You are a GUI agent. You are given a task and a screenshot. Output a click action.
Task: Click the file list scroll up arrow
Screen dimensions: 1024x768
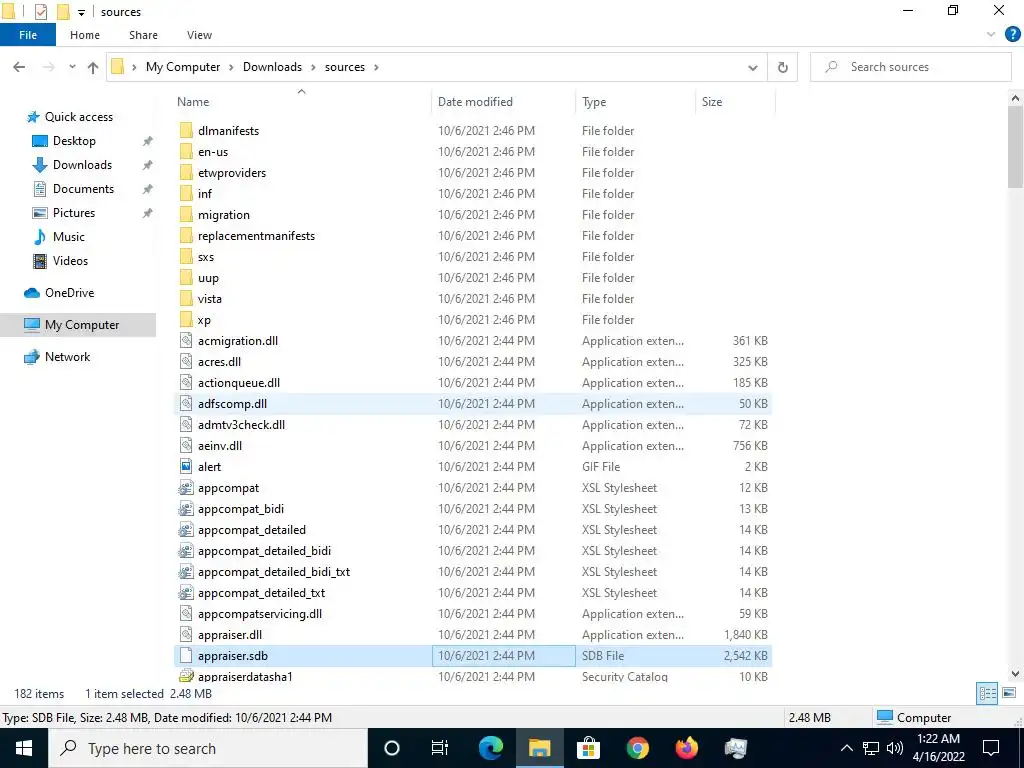(x=1015, y=99)
